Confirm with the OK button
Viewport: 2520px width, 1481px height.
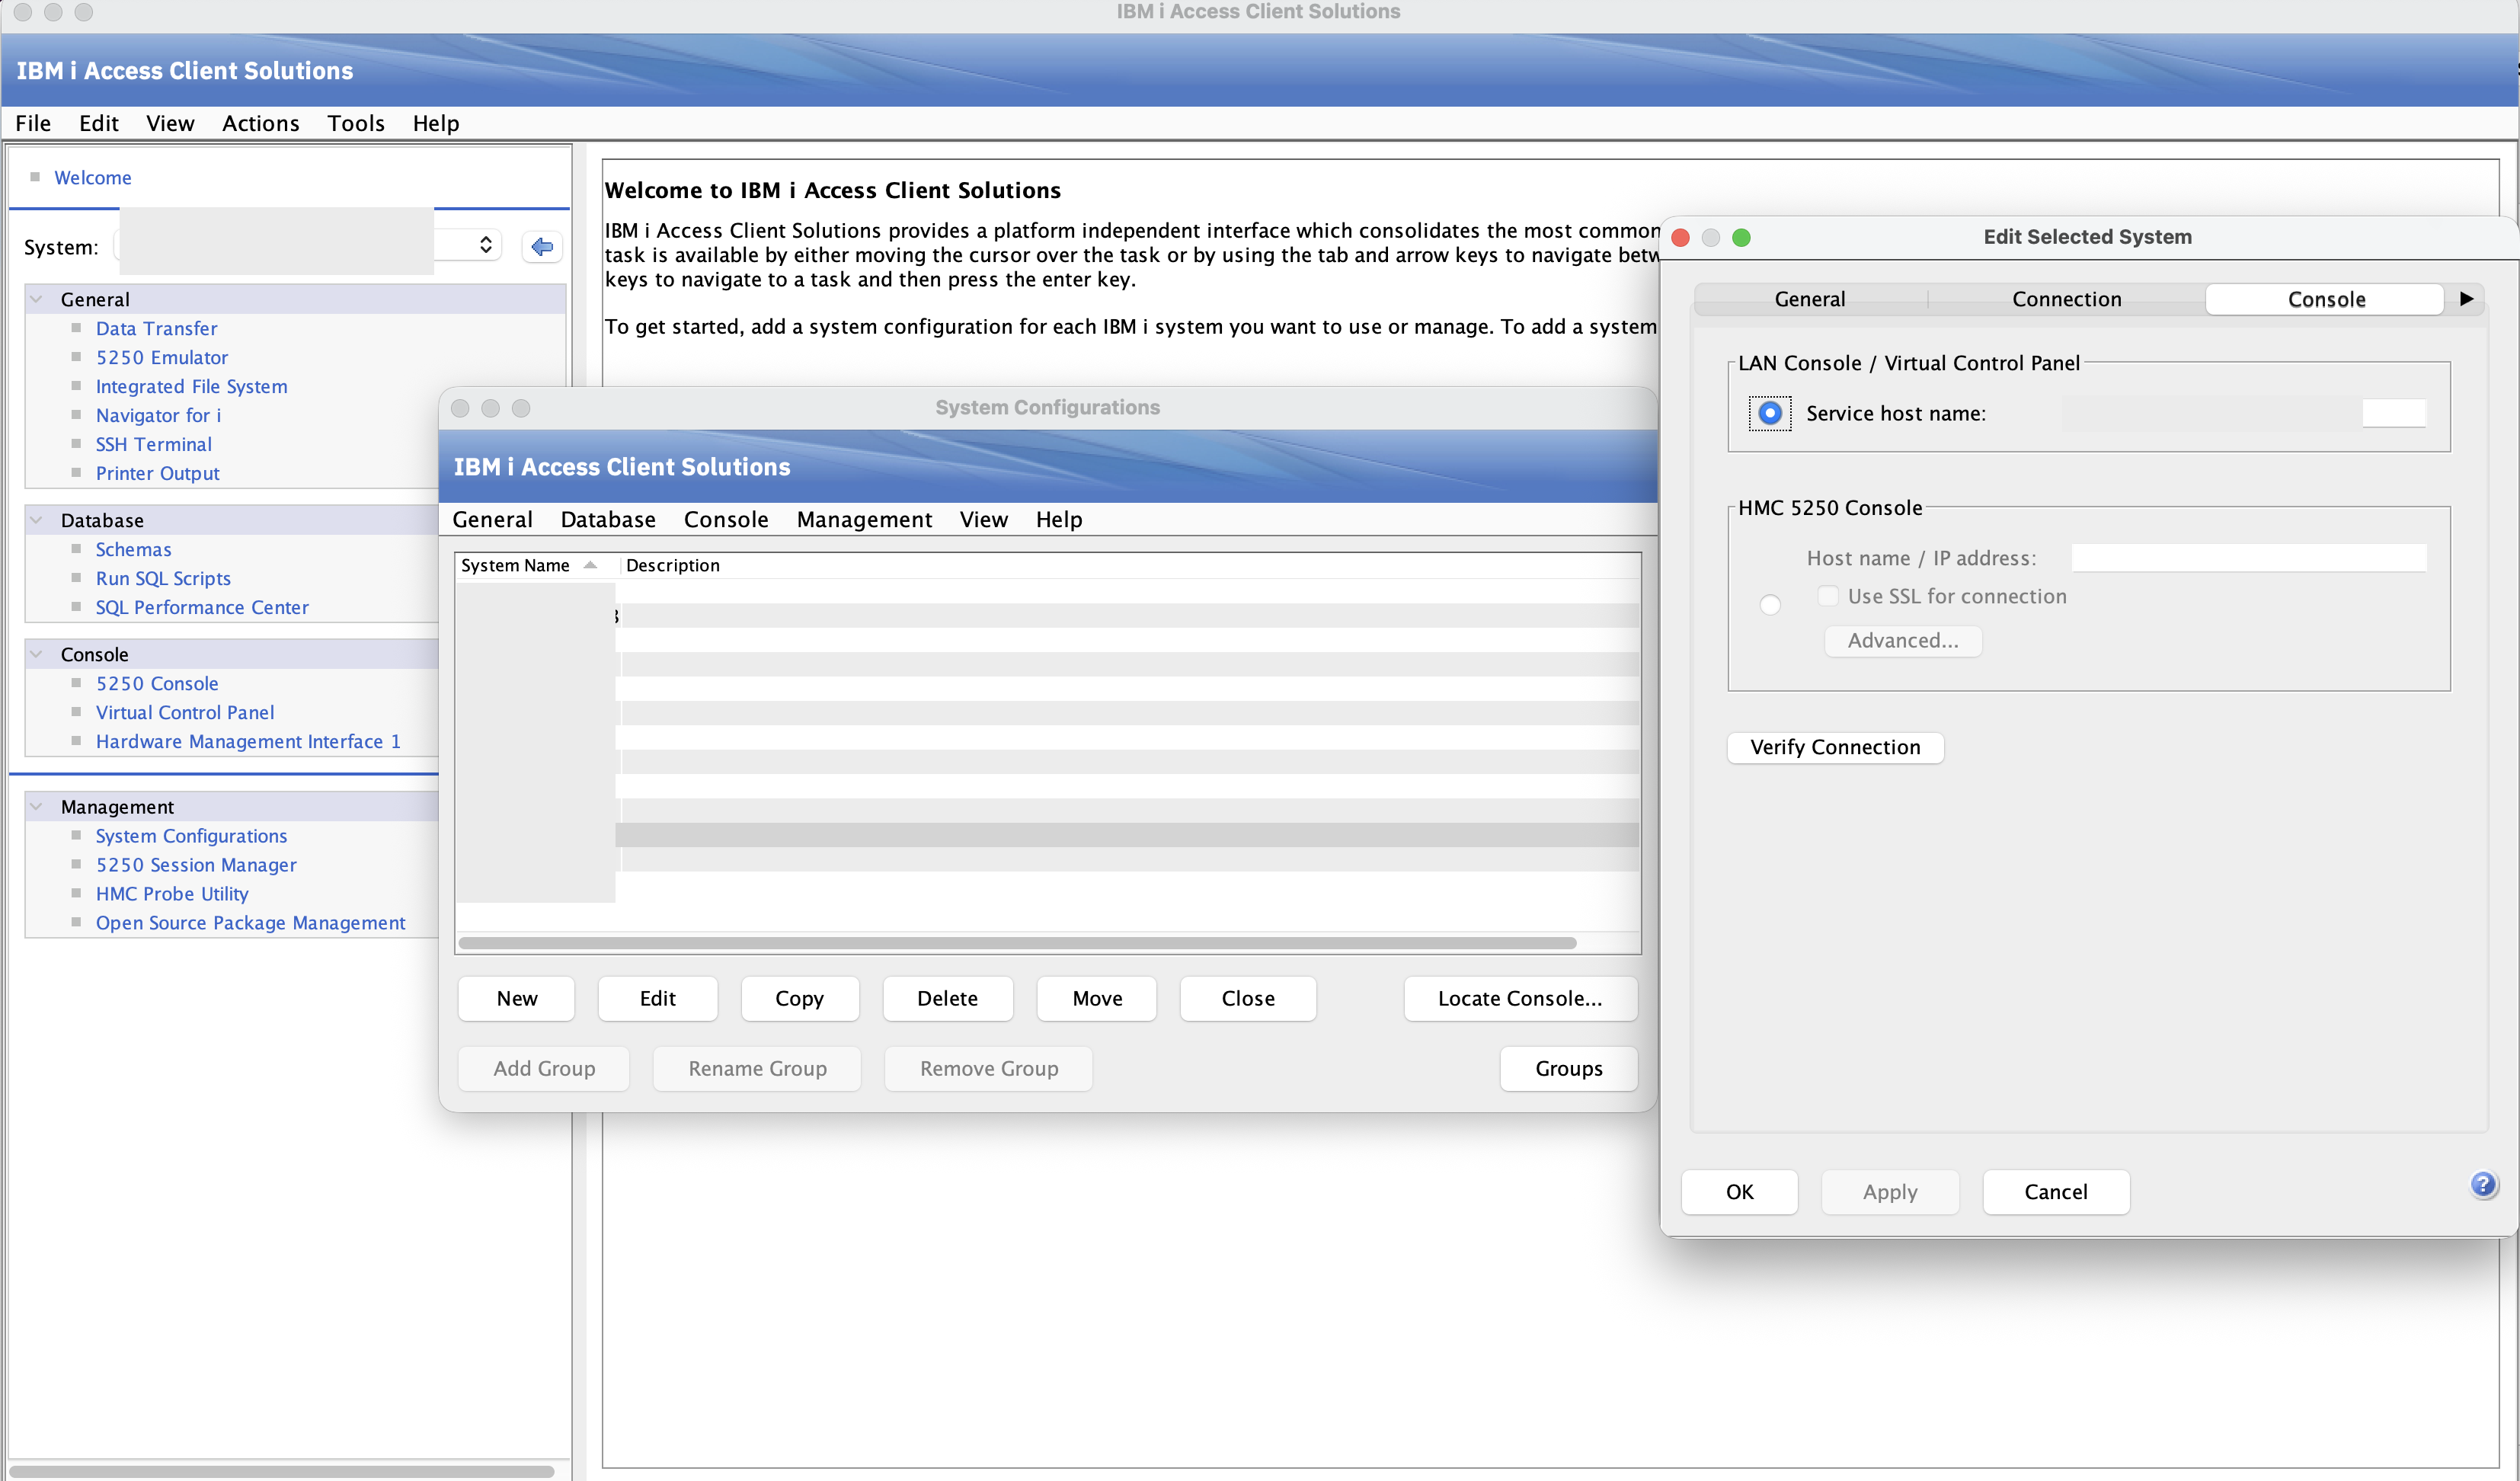[1740, 1191]
